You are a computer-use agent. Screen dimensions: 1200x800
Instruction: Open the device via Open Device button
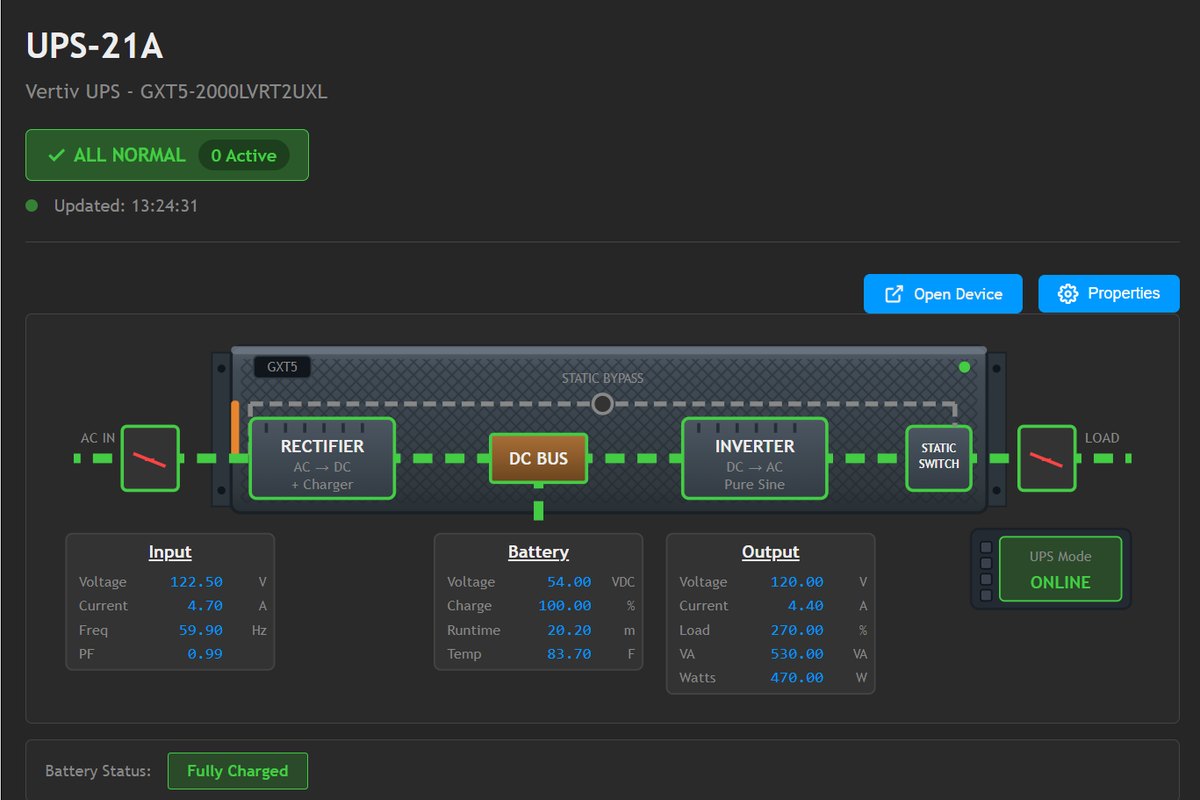943,294
